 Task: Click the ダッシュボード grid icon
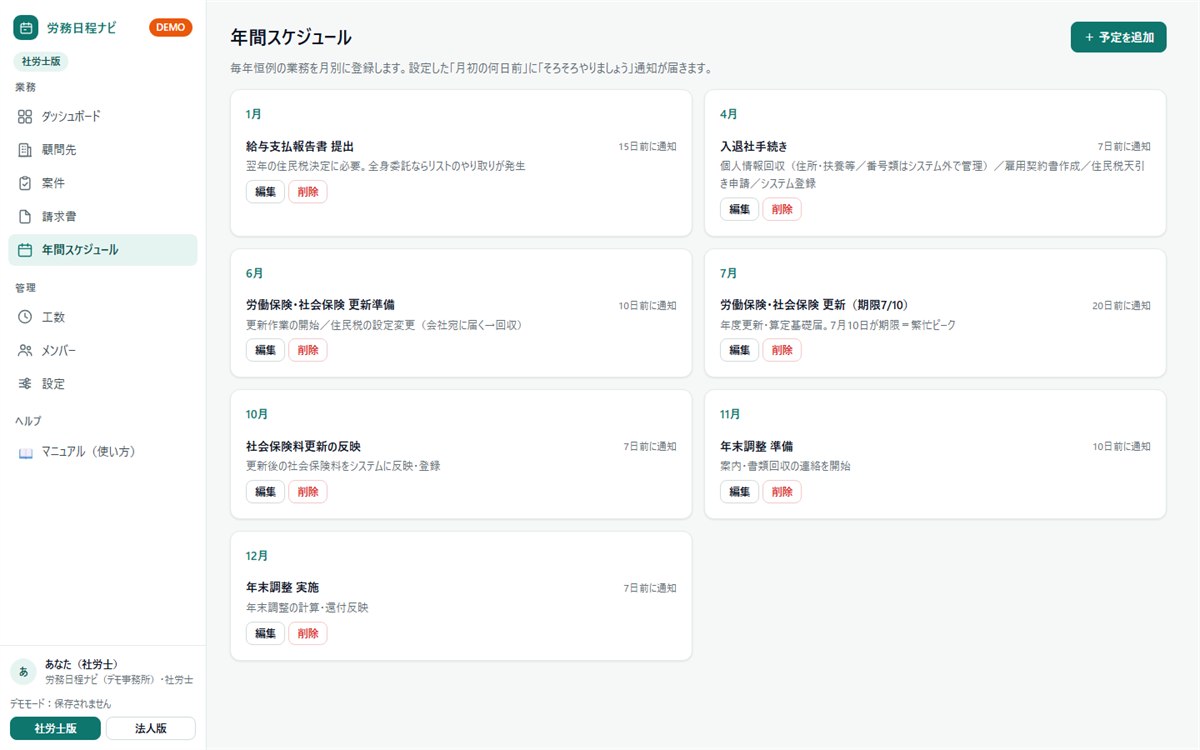[x=25, y=117]
